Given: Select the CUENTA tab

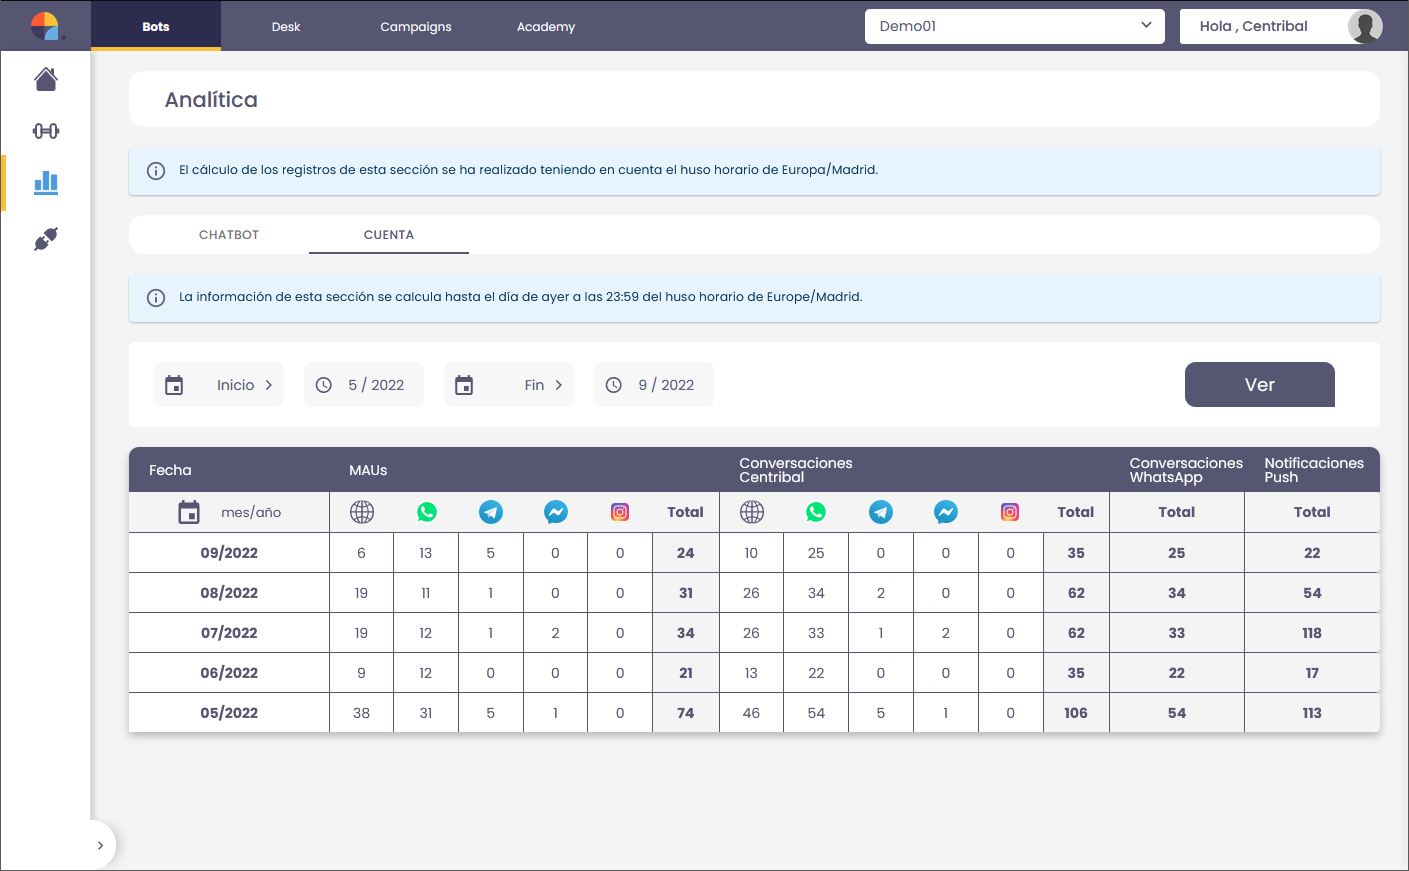Looking at the screenshot, I should (388, 235).
